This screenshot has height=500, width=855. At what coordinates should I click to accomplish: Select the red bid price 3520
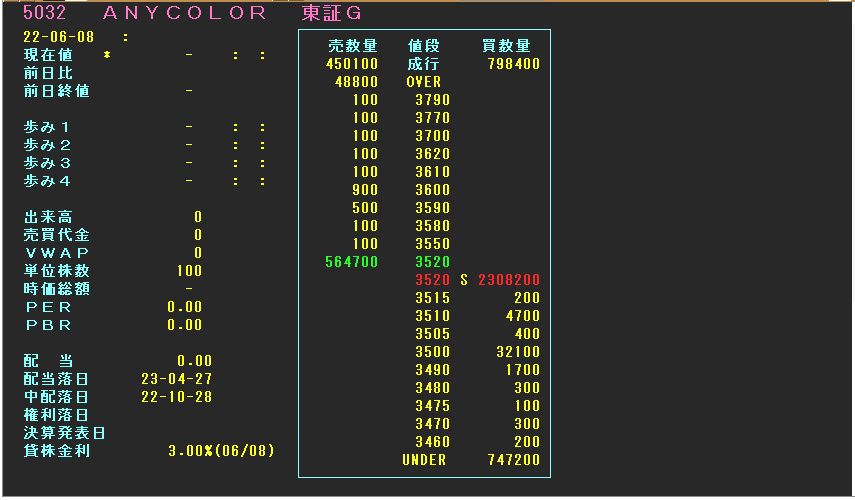pos(432,280)
